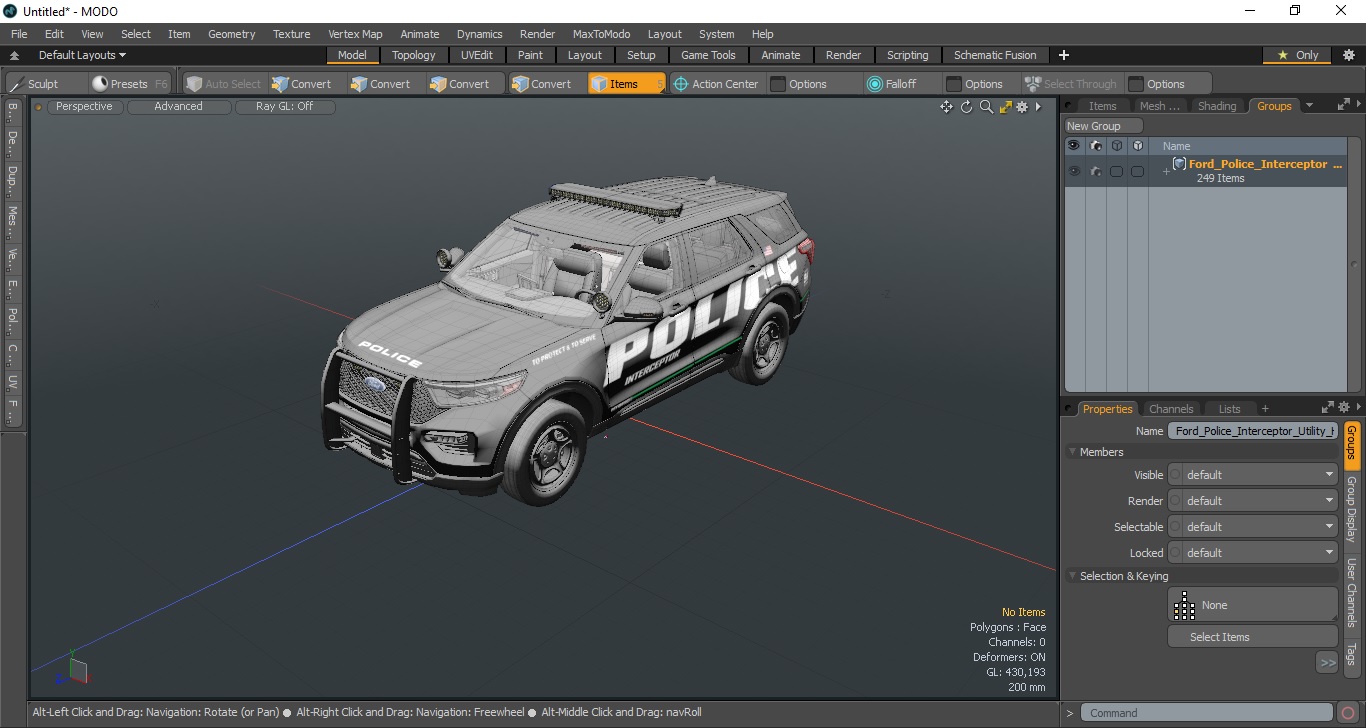Open the layout settings gear icon
The width and height of the screenshot is (1366, 728).
(x=1348, y=55)
